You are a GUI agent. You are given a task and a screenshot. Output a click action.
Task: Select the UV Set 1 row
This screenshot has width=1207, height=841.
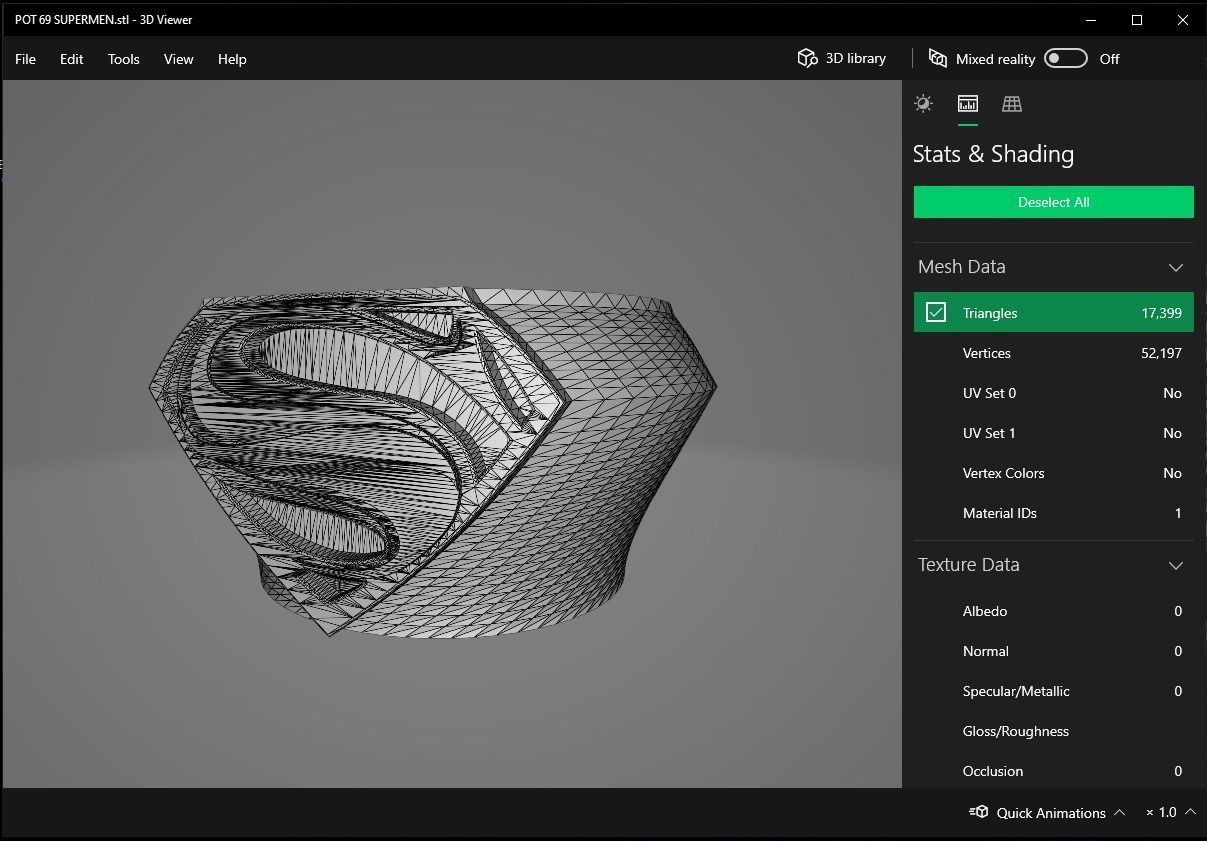coord(1053,433)
